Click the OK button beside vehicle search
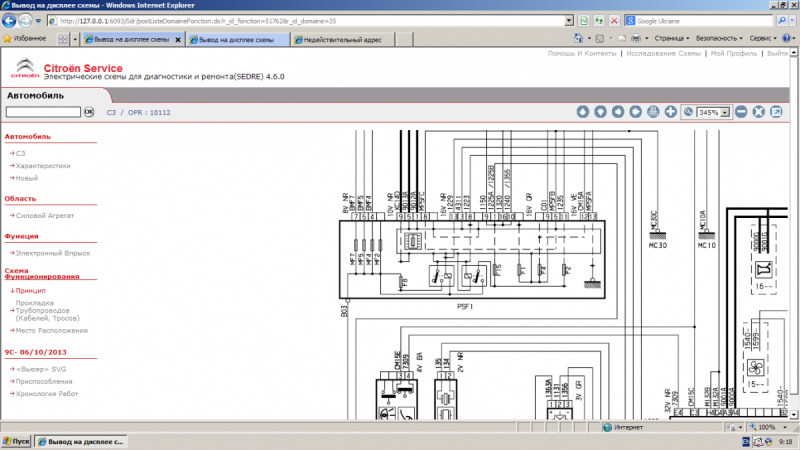800x450 pixels. point(88,112)
